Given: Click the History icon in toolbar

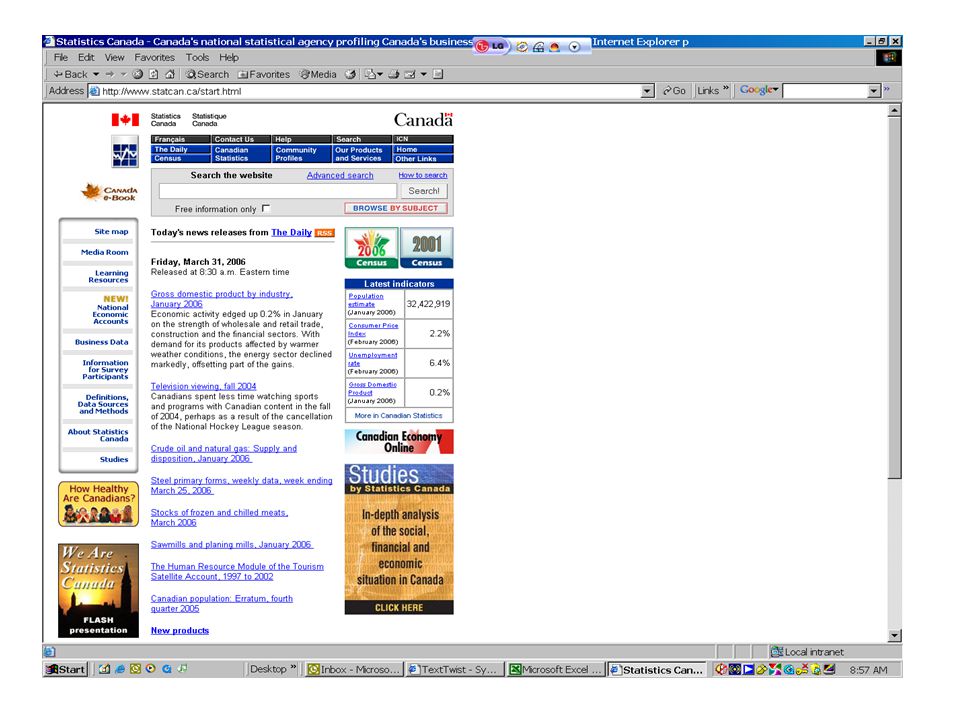Looking at the screenshot, I should (350, 74).
